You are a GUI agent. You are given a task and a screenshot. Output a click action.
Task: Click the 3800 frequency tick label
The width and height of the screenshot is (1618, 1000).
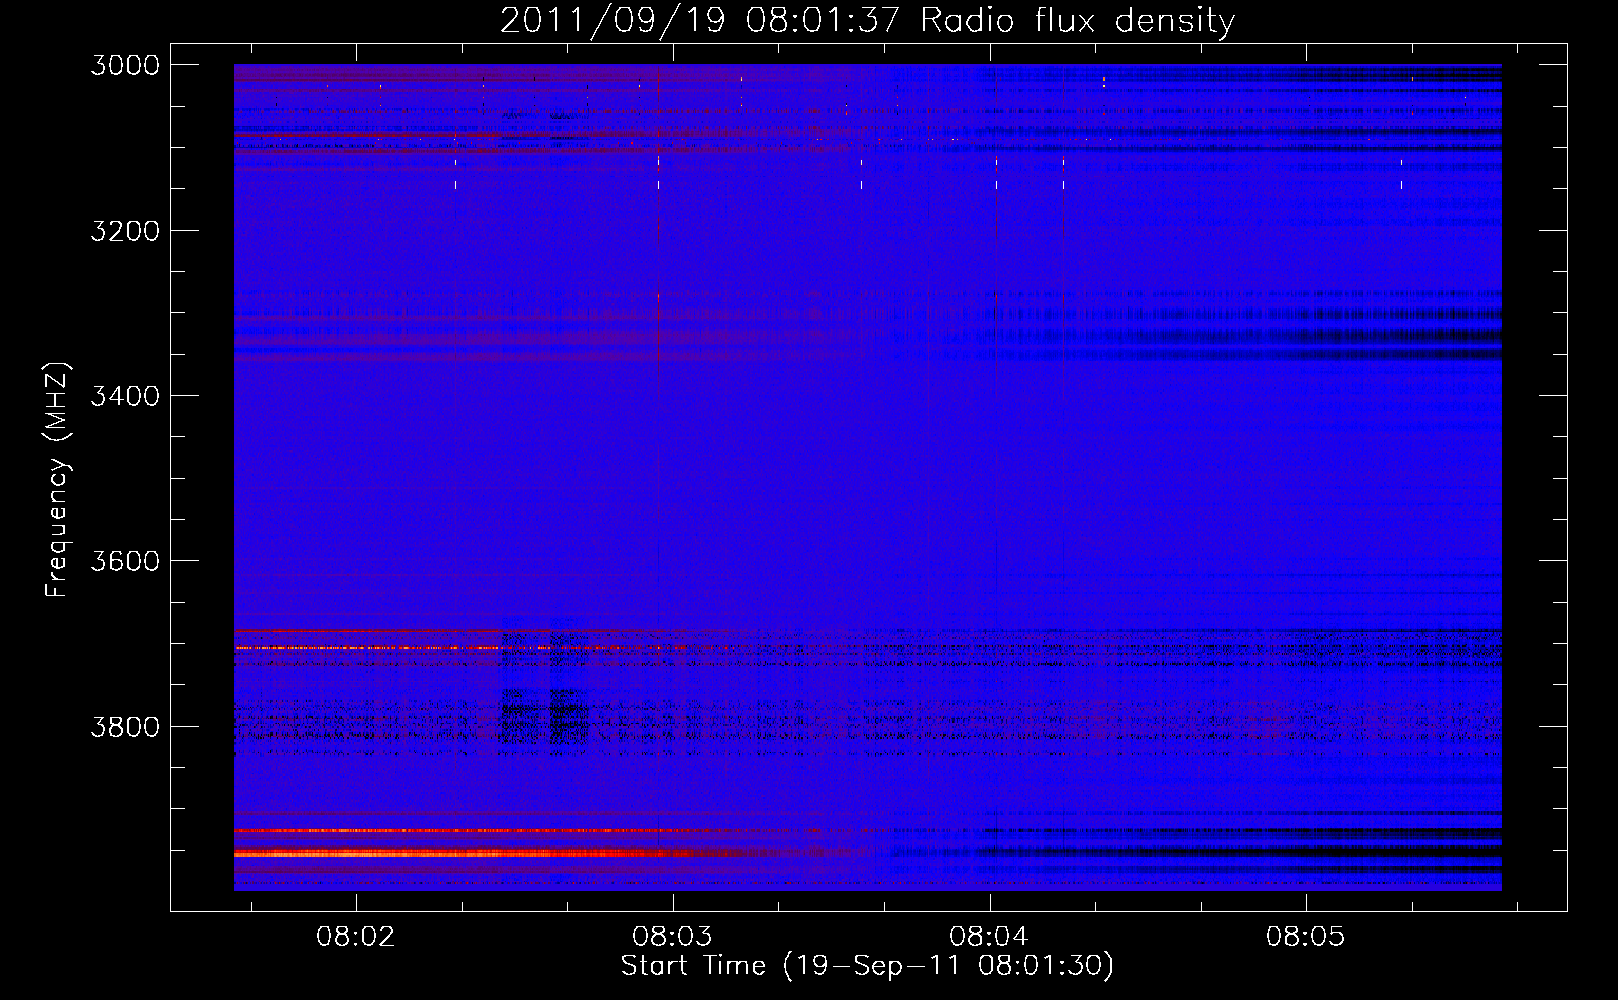[125, 726]
